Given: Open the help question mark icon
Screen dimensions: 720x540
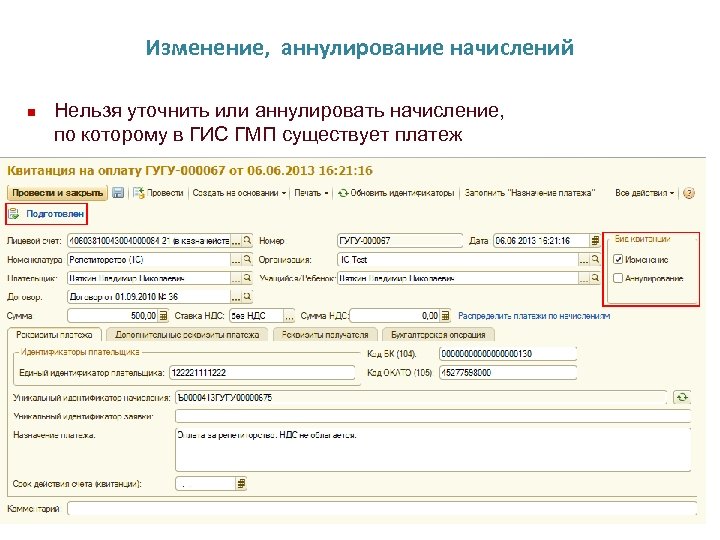Looking at the screenshot, I should click(x=689, y=193).
